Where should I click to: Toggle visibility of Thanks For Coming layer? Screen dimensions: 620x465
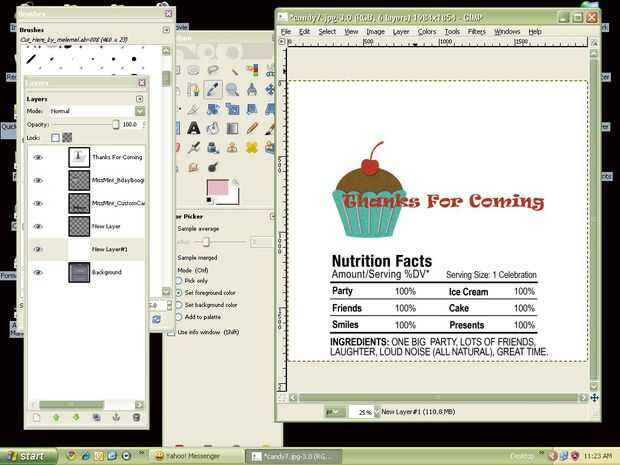(x=38, y=157)
